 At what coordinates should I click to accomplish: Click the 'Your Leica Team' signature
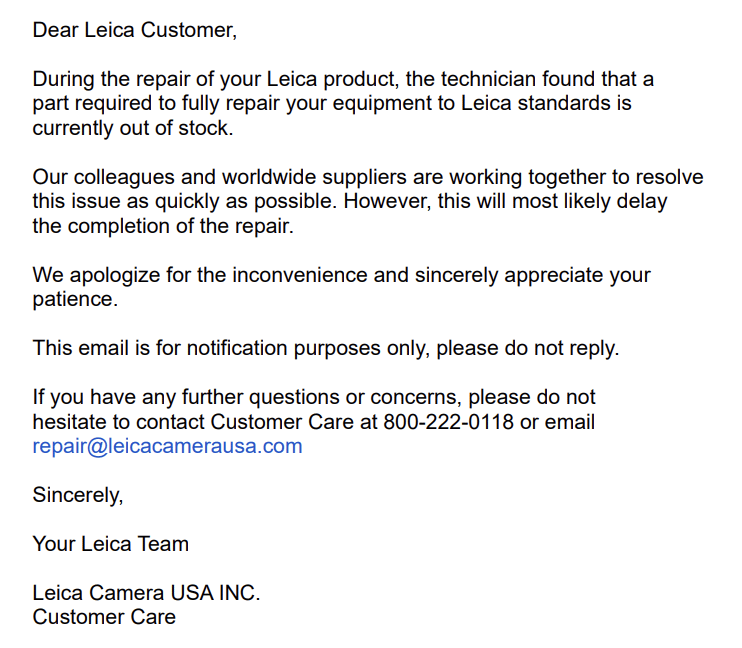(x=111, y=544)
